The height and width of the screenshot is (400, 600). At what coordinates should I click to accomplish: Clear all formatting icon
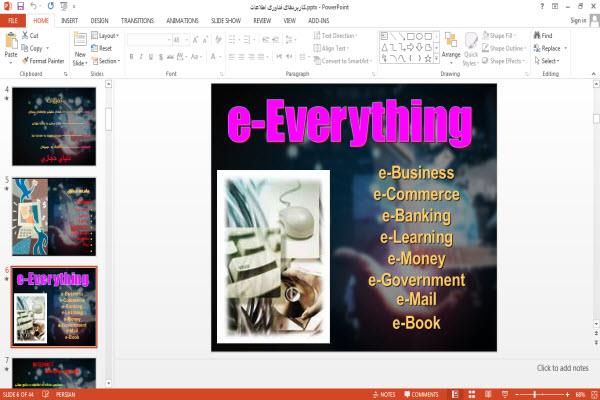pos(218,39)
